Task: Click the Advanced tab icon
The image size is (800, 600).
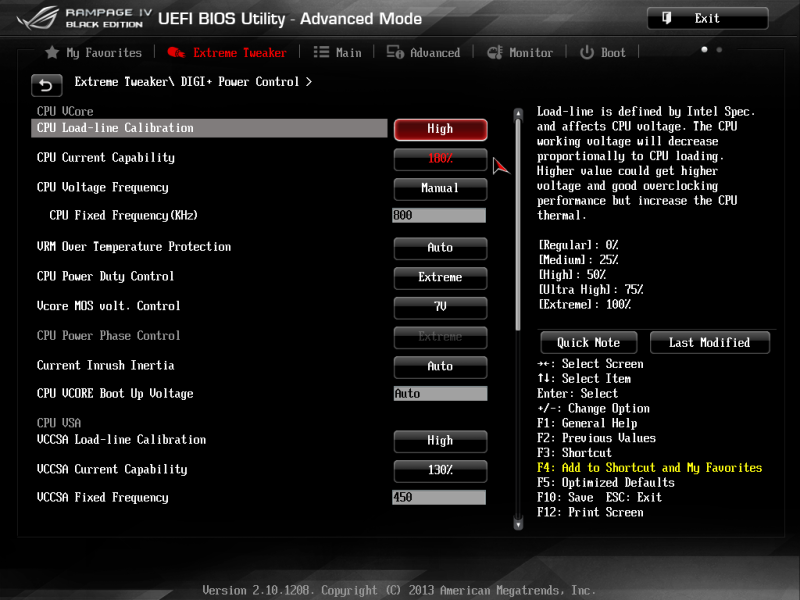Action: coord(395,52)
